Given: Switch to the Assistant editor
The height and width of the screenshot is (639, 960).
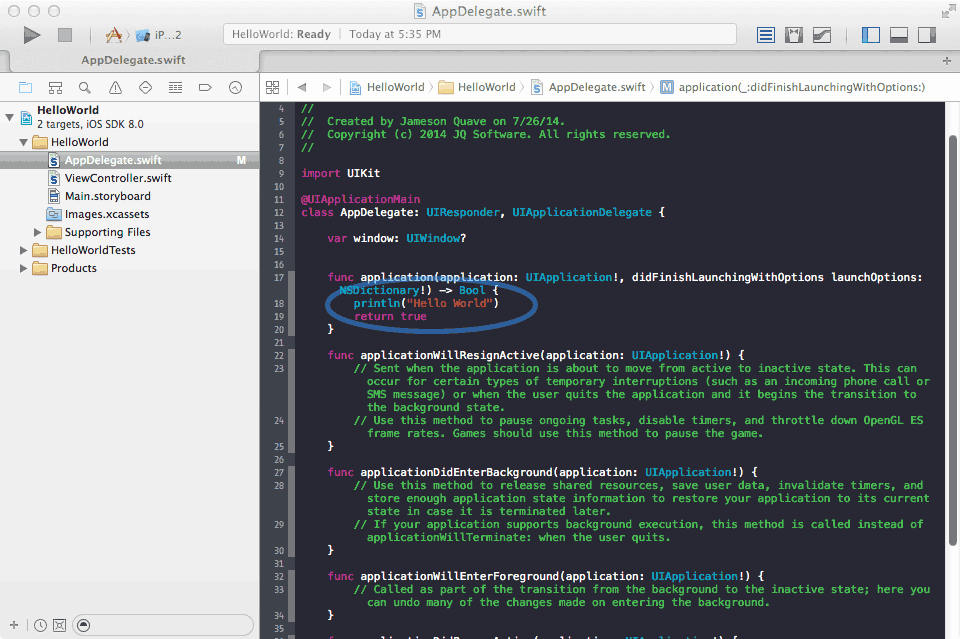Looking at the screenshot, I should coord(794,35).
